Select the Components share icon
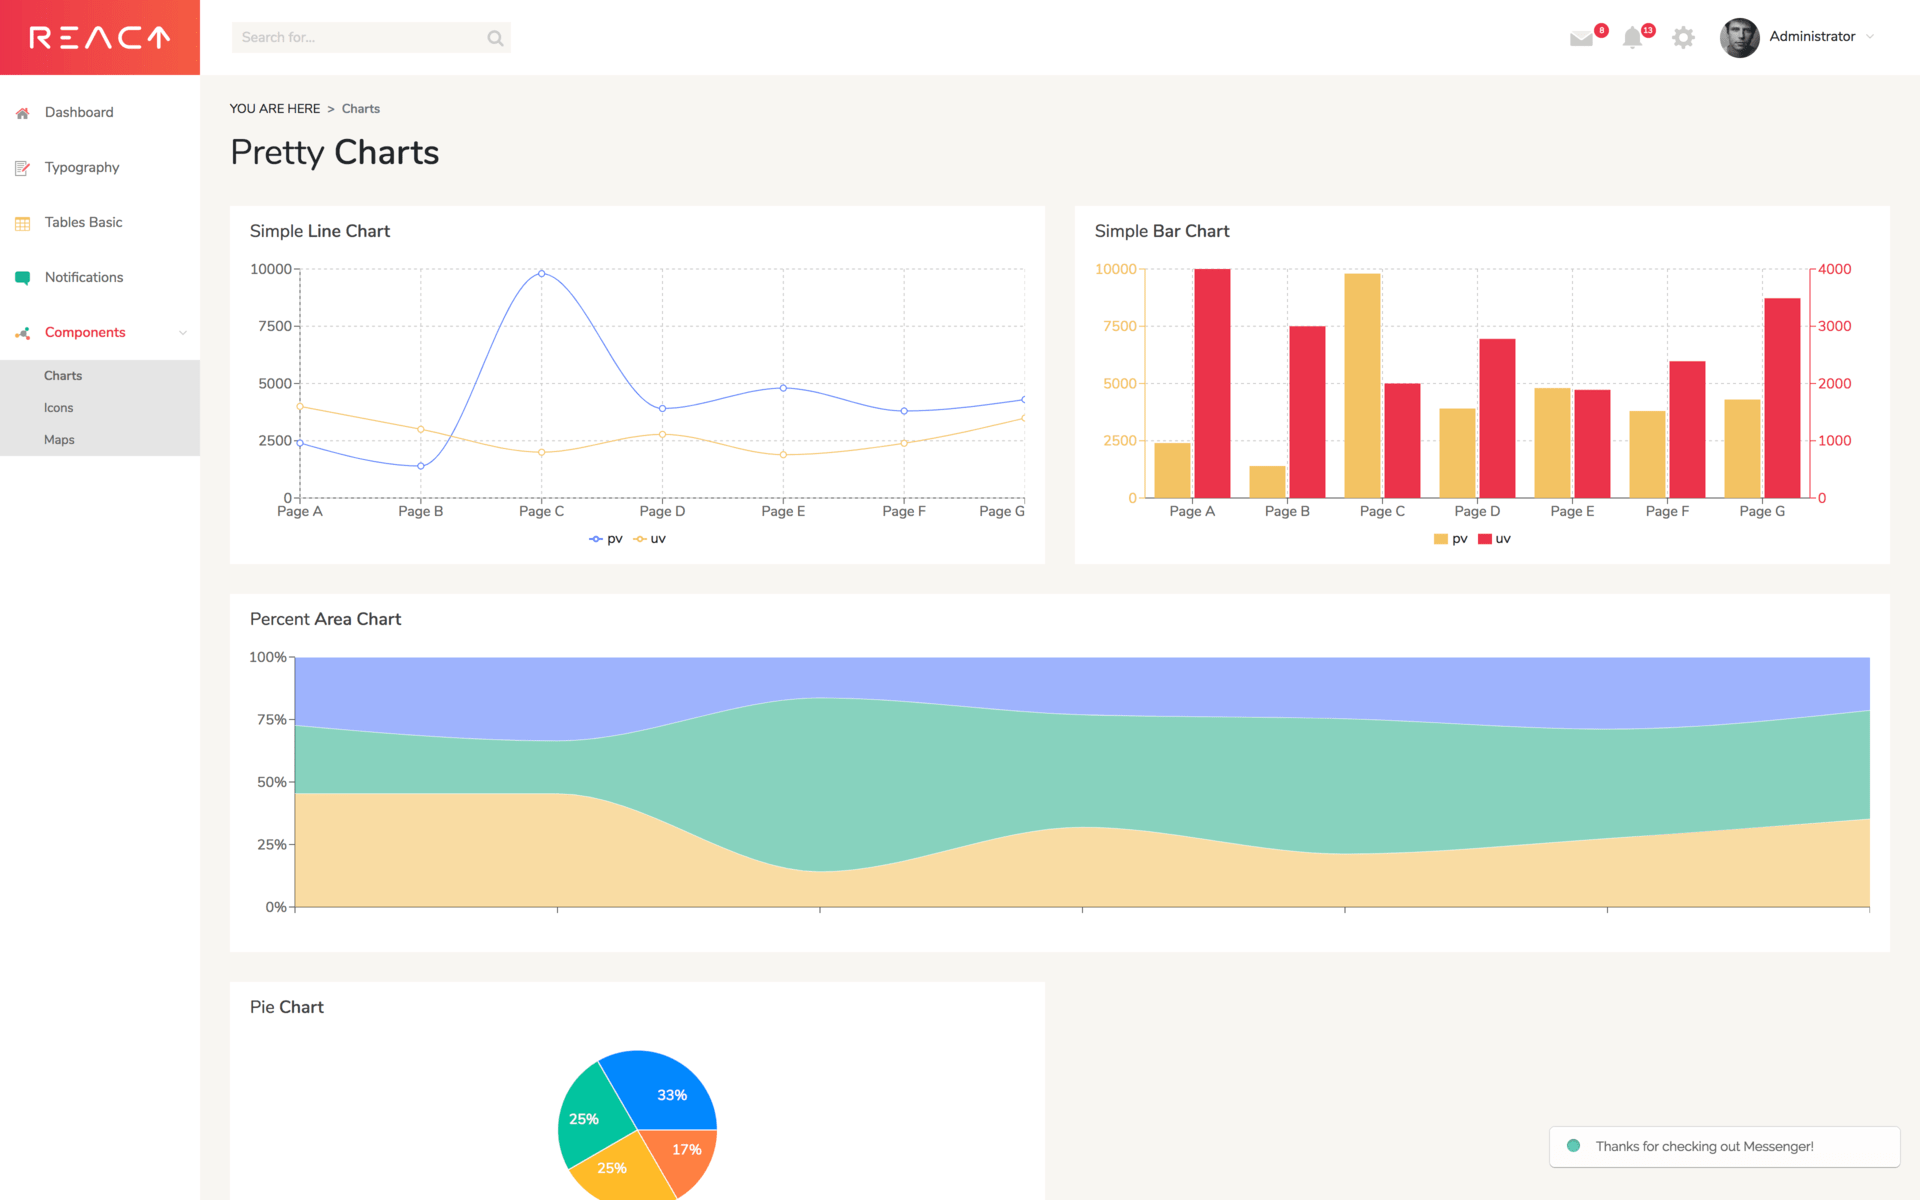 tap(22, 332)
